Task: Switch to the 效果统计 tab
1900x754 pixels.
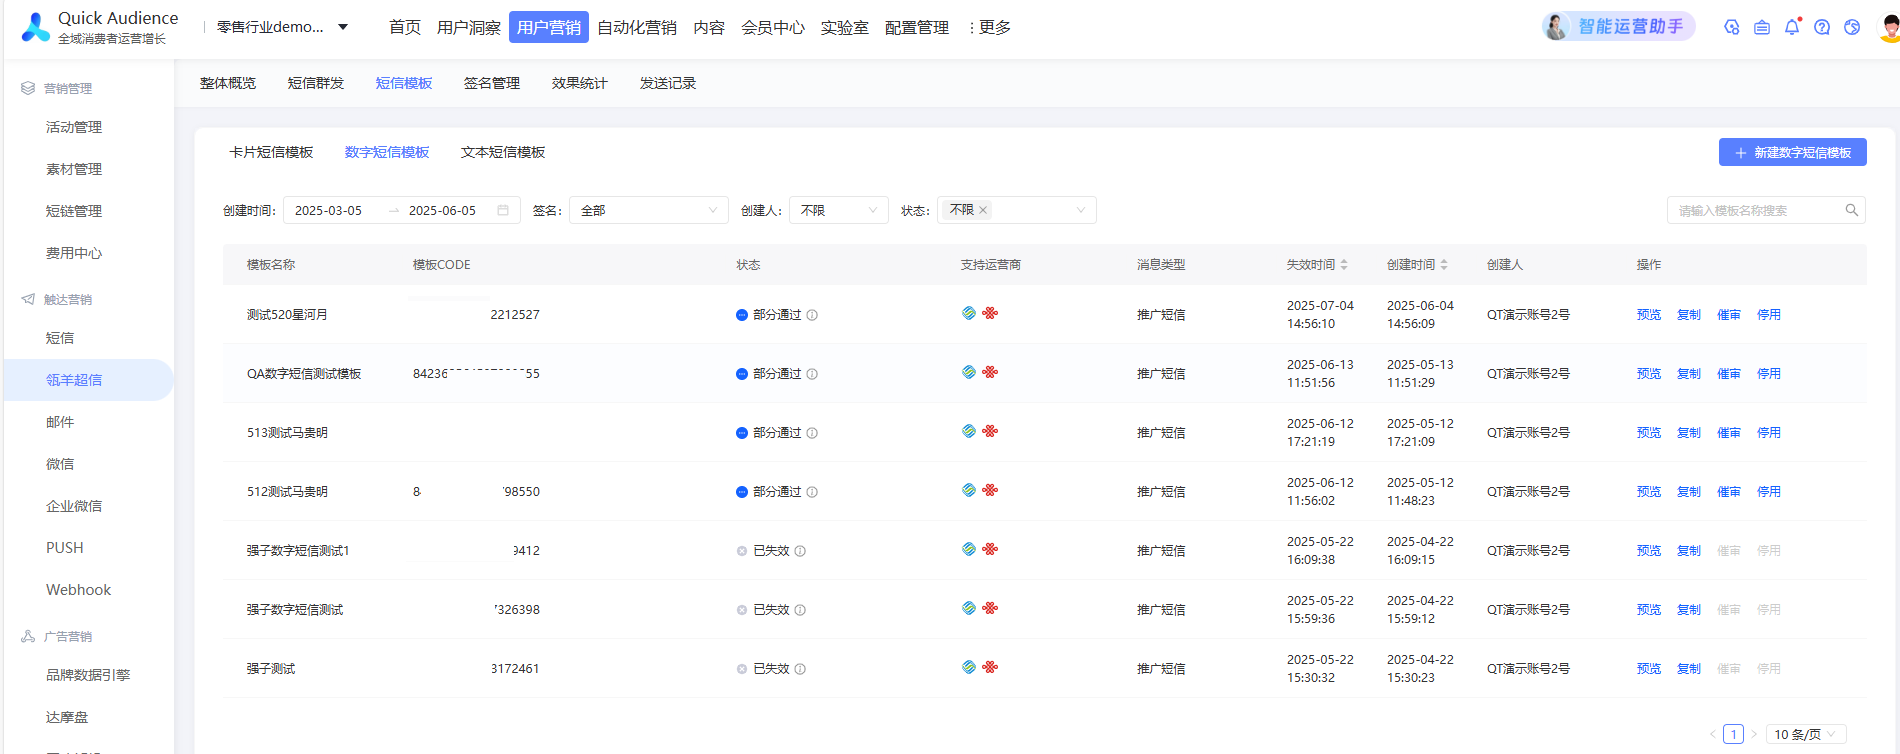Action: tap(580, 83)
